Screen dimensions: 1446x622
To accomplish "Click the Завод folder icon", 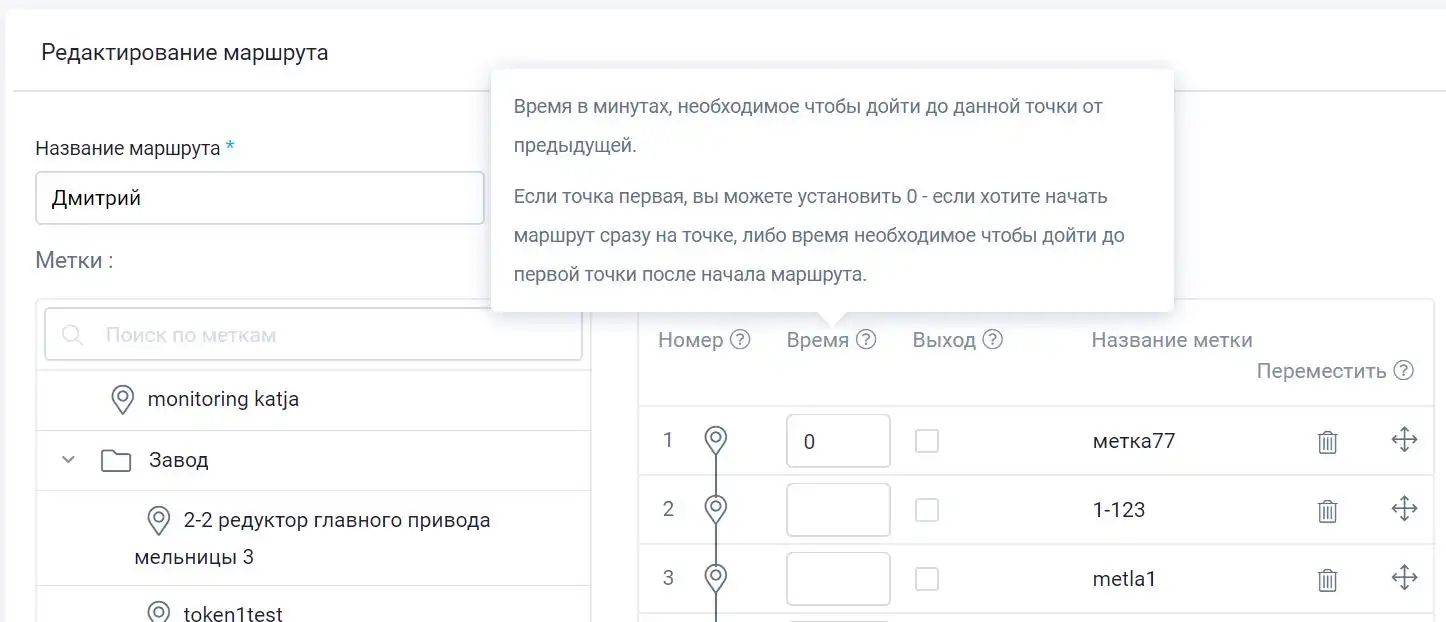I will pyautogui.click(x=116, y=459).
